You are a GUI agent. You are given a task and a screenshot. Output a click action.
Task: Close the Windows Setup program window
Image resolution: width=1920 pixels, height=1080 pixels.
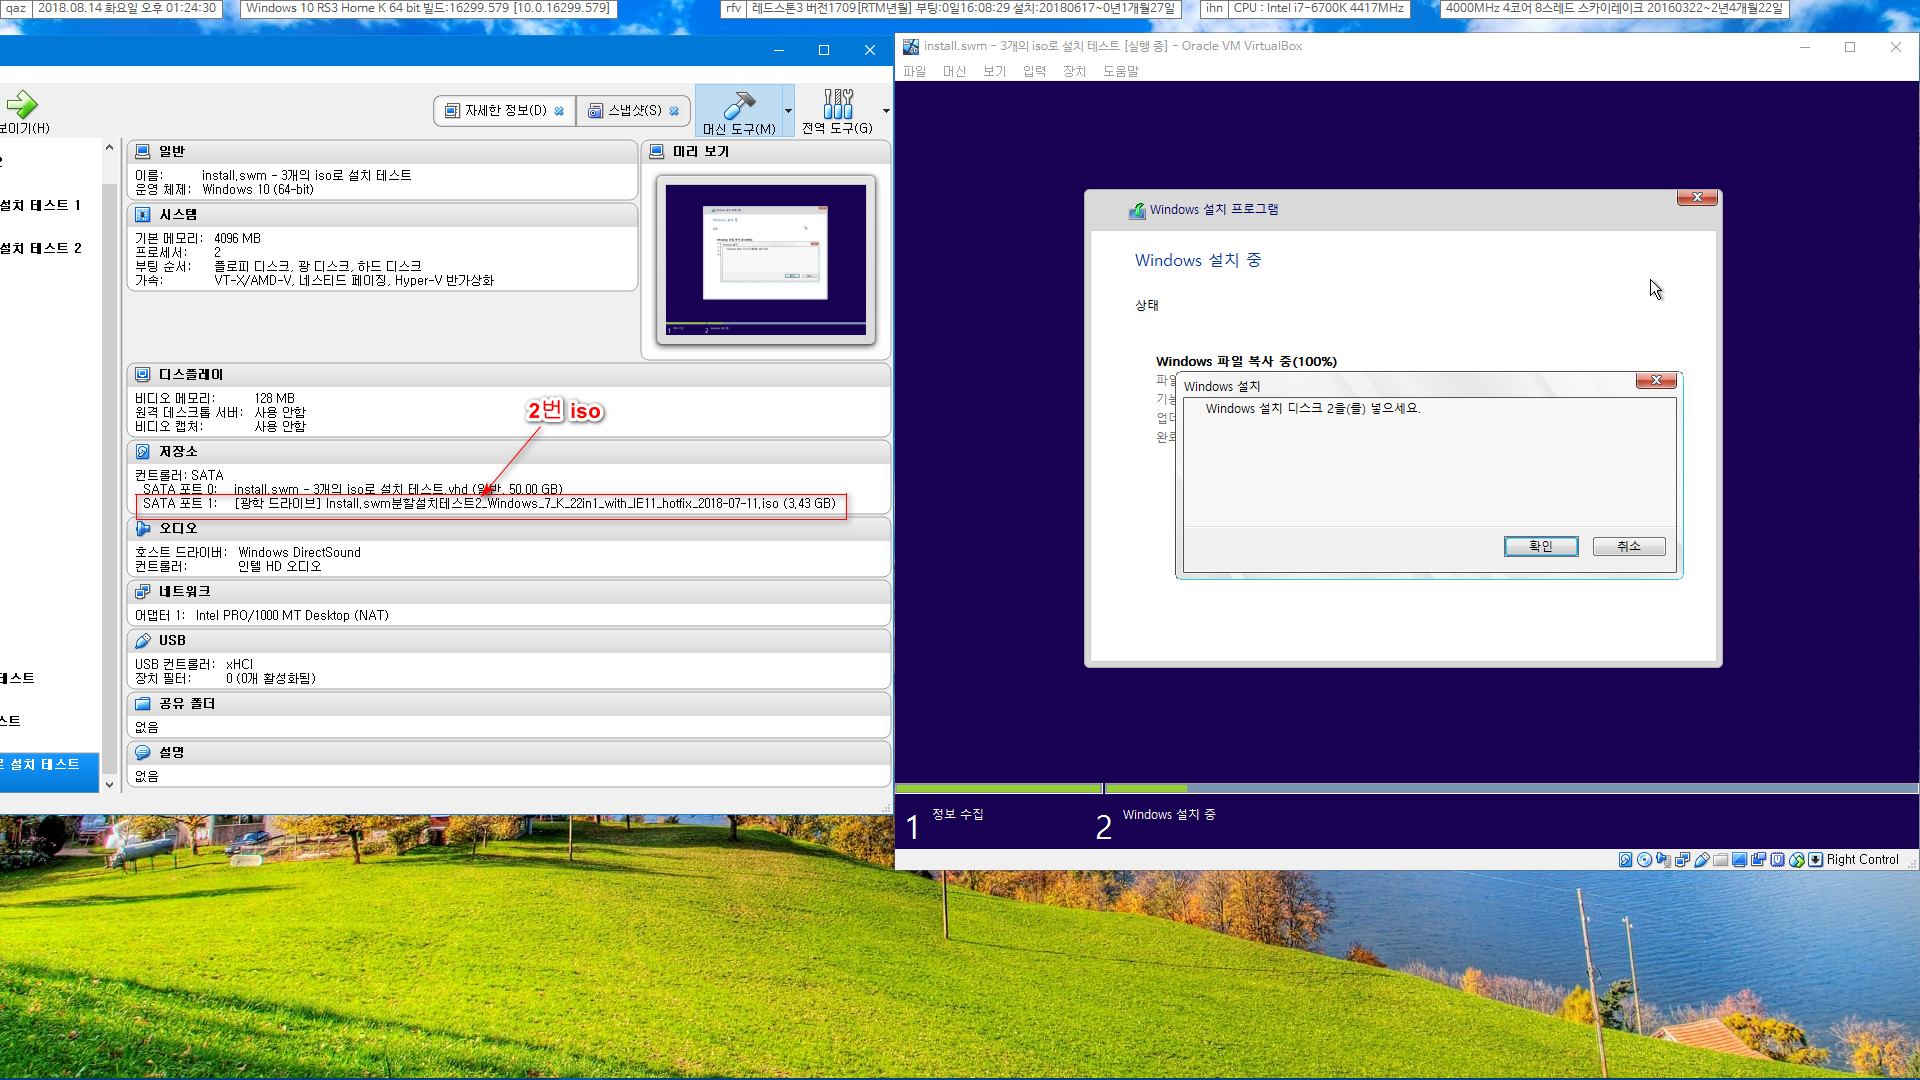(1697, 197)
